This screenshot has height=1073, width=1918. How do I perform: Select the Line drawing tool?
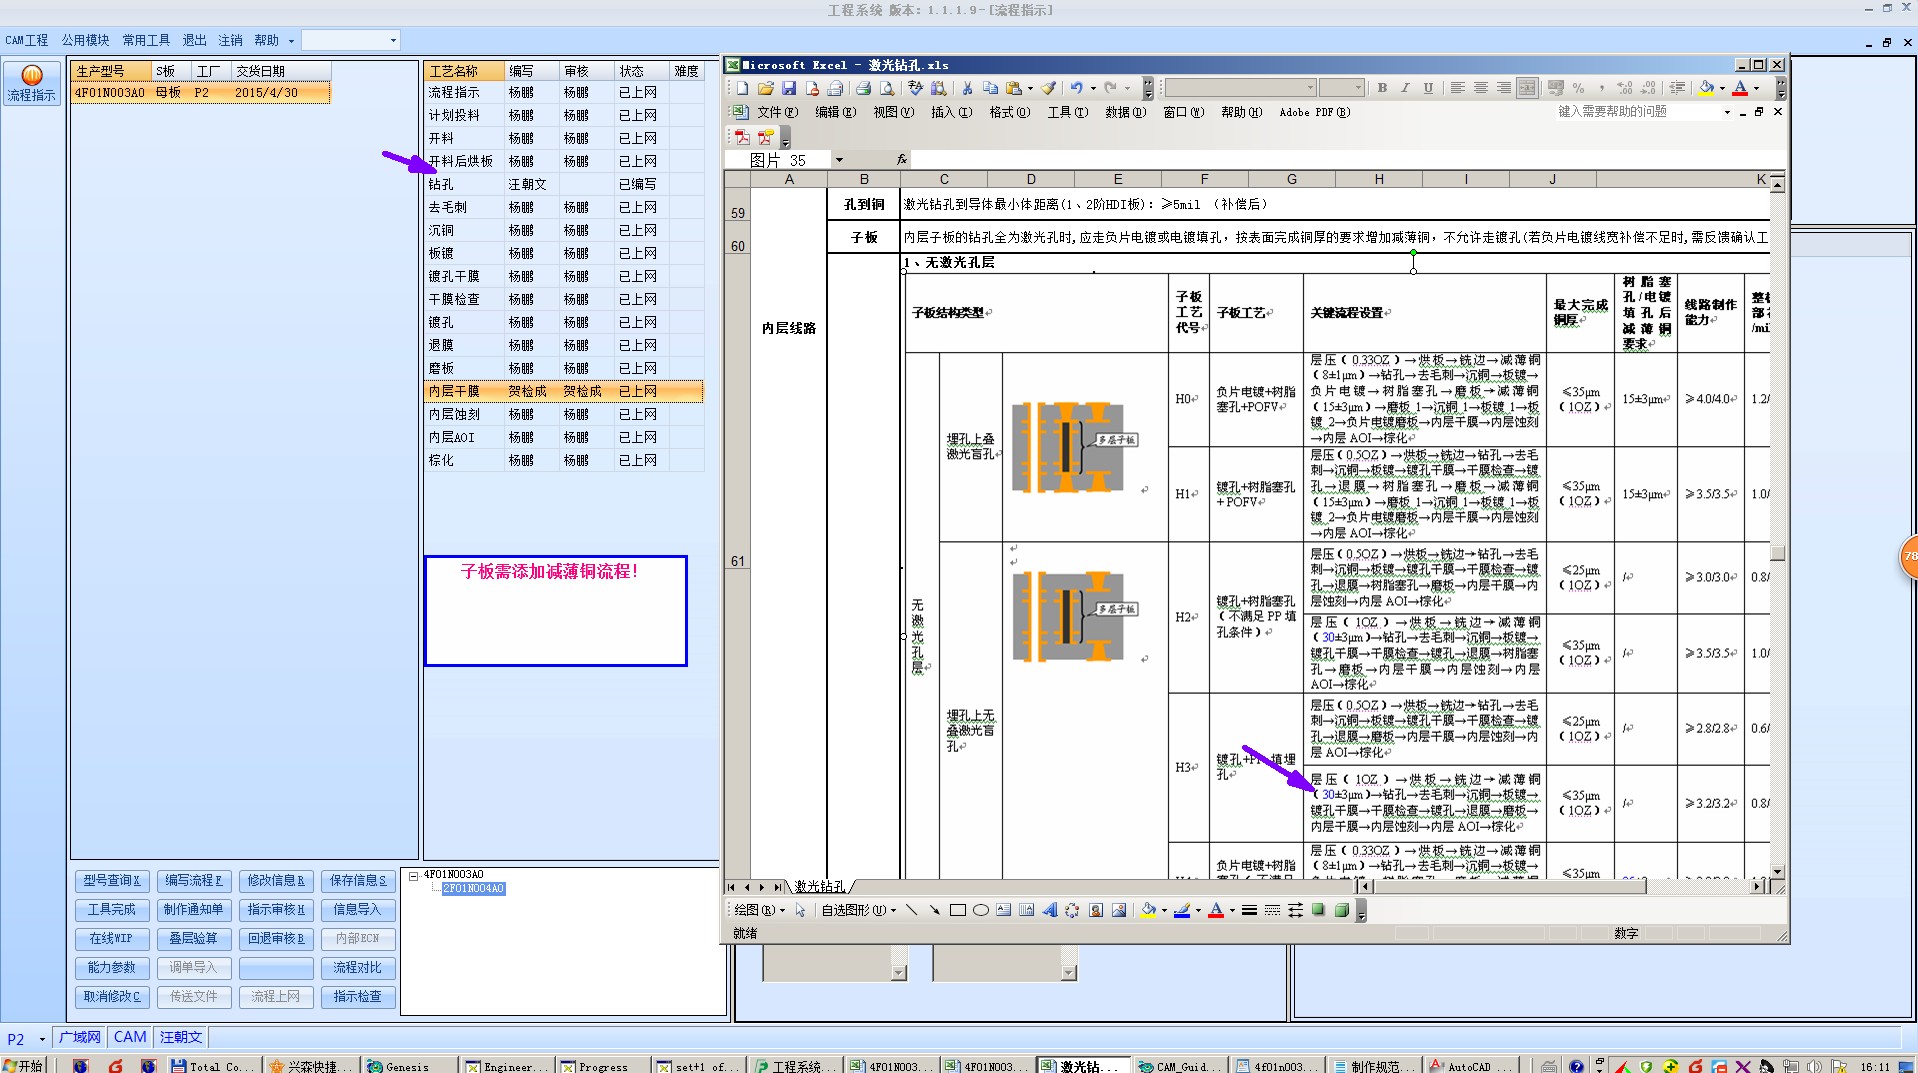911,910
